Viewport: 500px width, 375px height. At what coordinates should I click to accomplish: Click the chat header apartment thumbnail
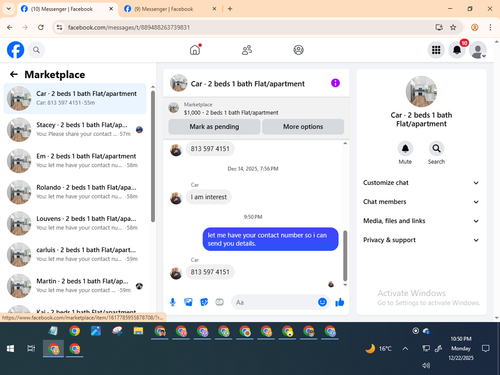[178, 83]
